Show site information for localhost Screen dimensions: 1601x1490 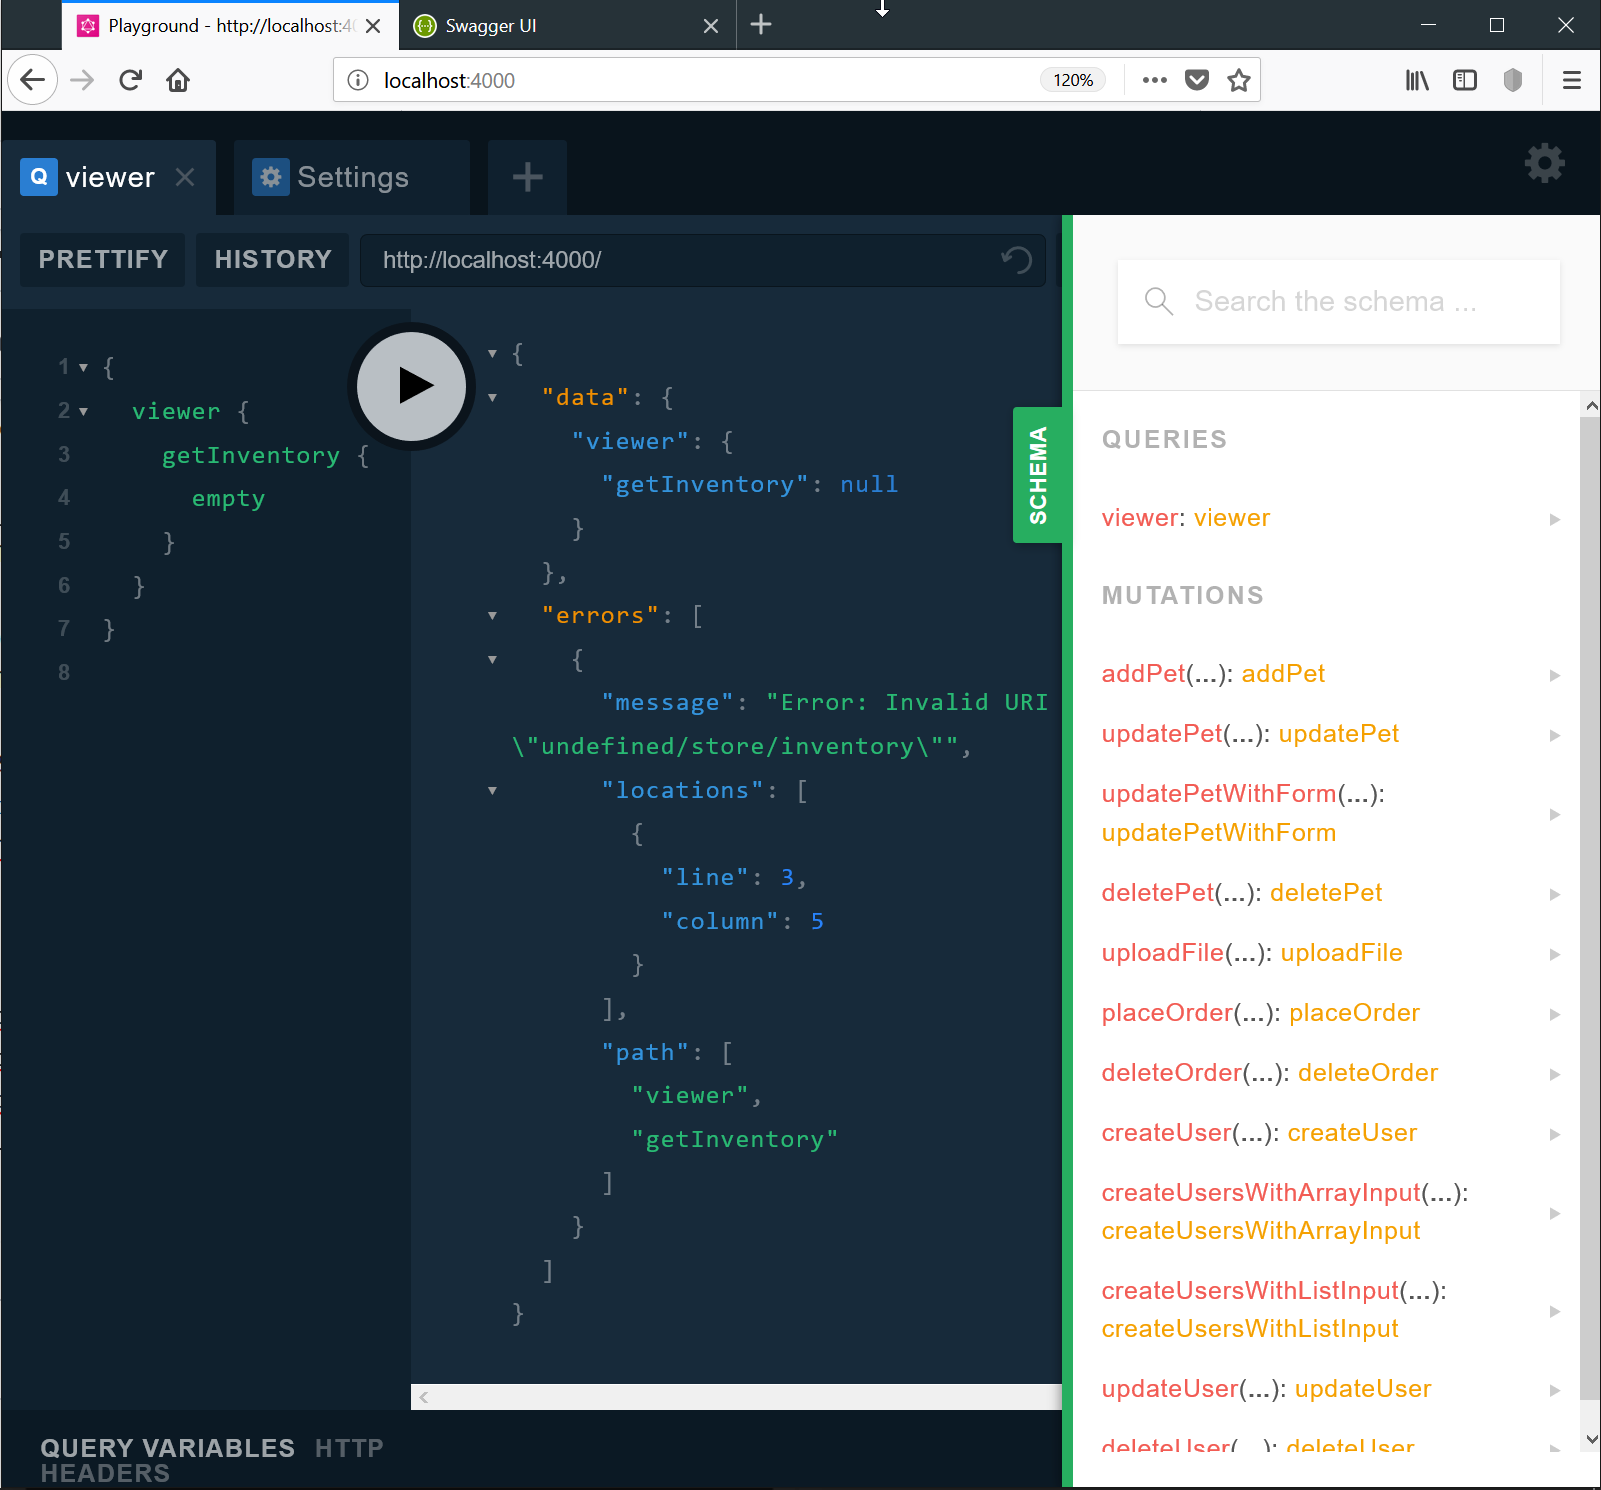point(358,80)
